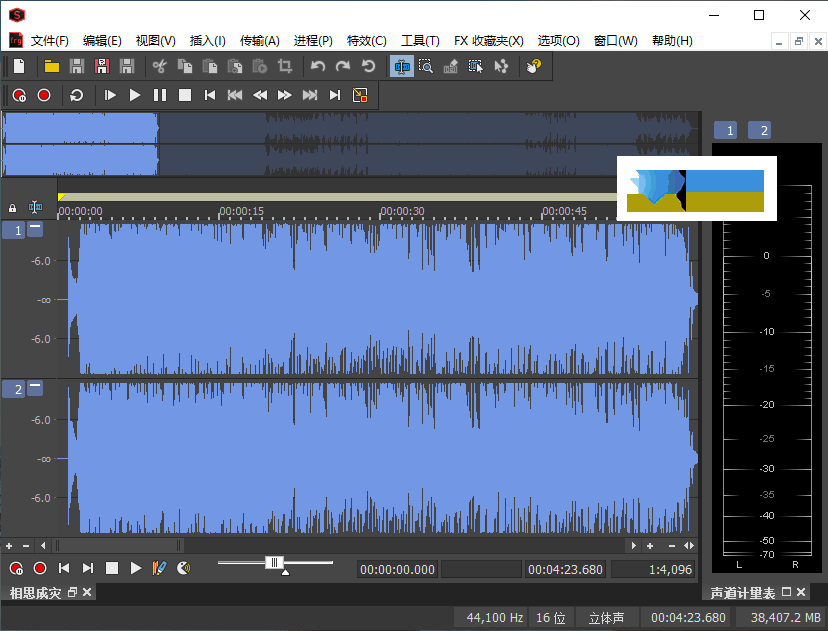Click the Copy icon in toolbar

pos(184,66)
